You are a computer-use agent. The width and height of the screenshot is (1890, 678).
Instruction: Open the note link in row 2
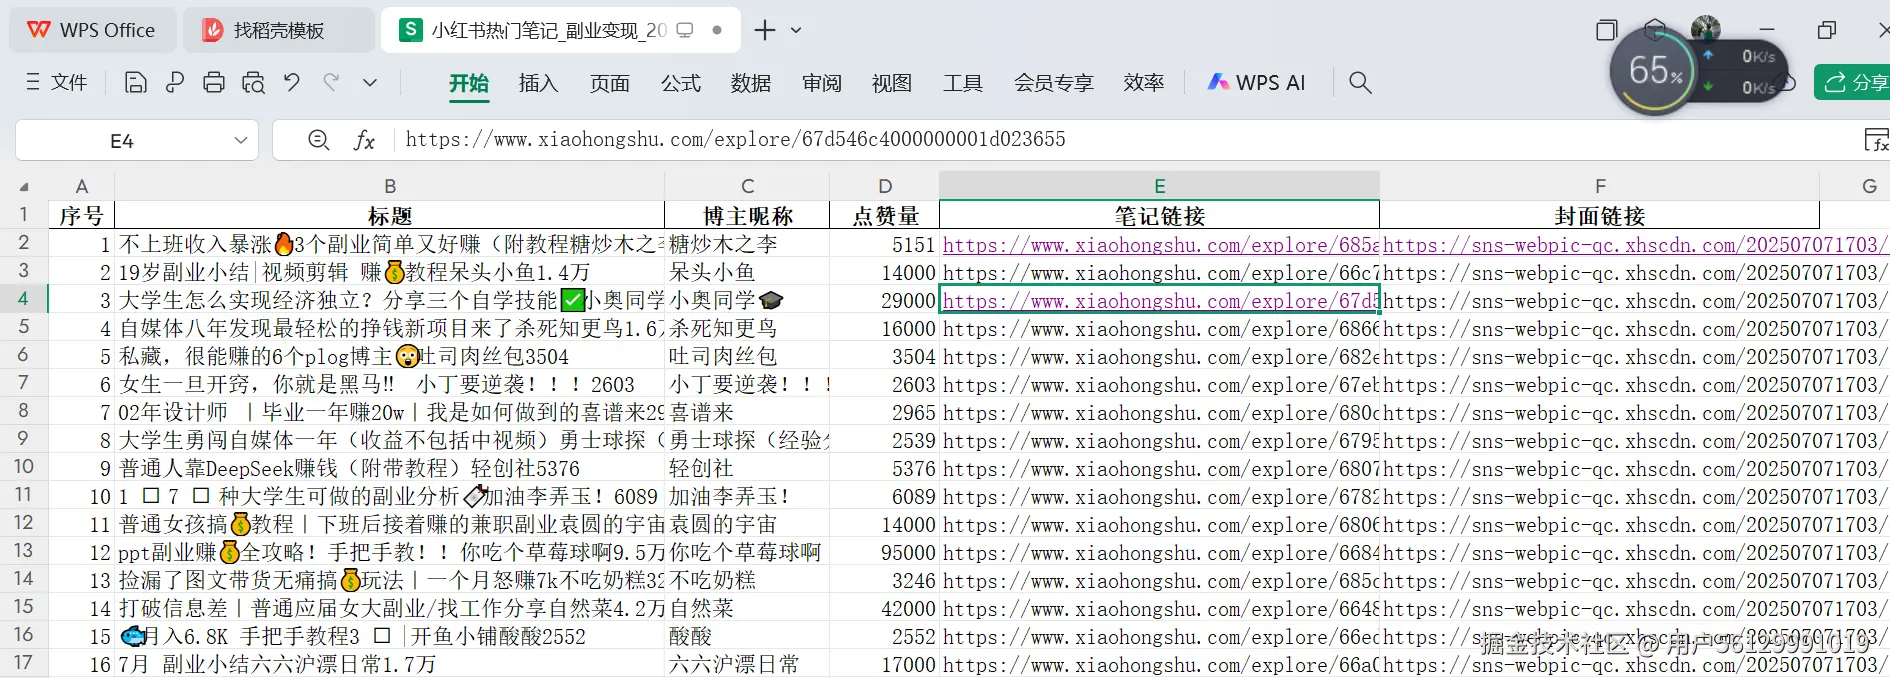coord(1160,244)
